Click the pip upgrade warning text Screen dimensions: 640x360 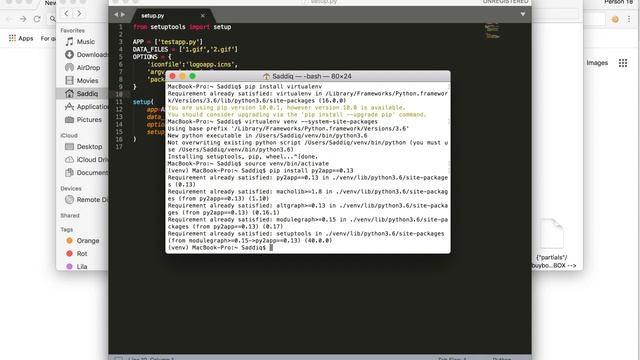pyautogui.click(x=297, y=111)
